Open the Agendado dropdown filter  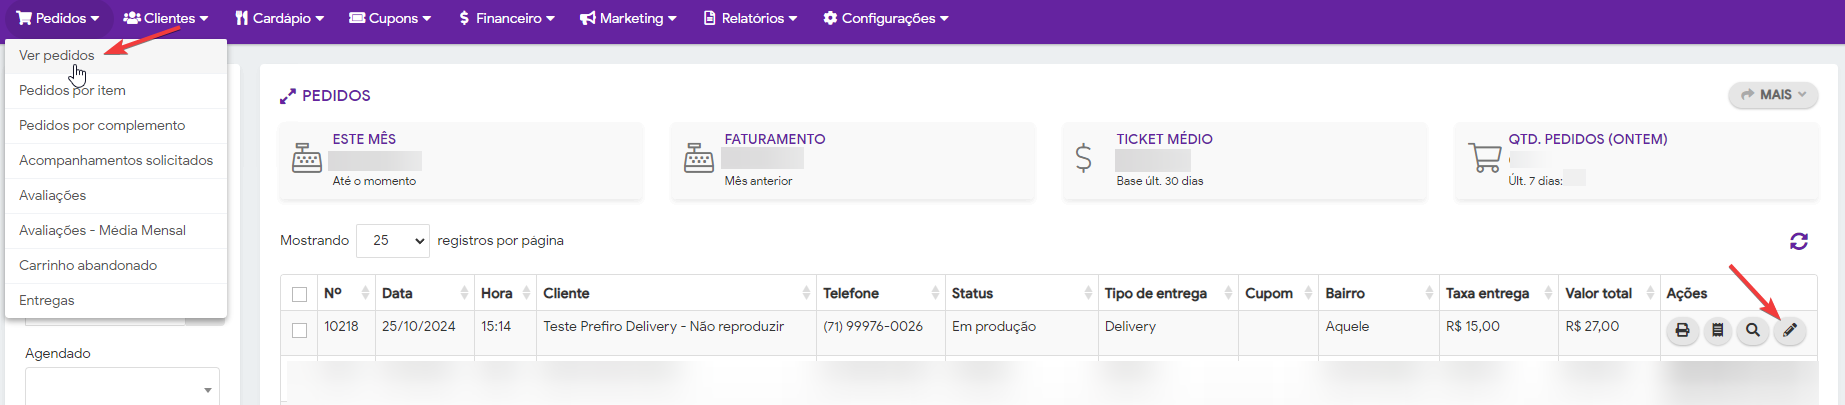point(122,388)
